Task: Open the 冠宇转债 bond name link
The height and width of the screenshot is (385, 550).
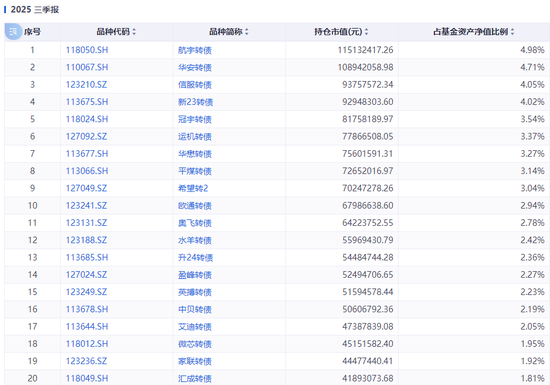Action: point(195,119)
